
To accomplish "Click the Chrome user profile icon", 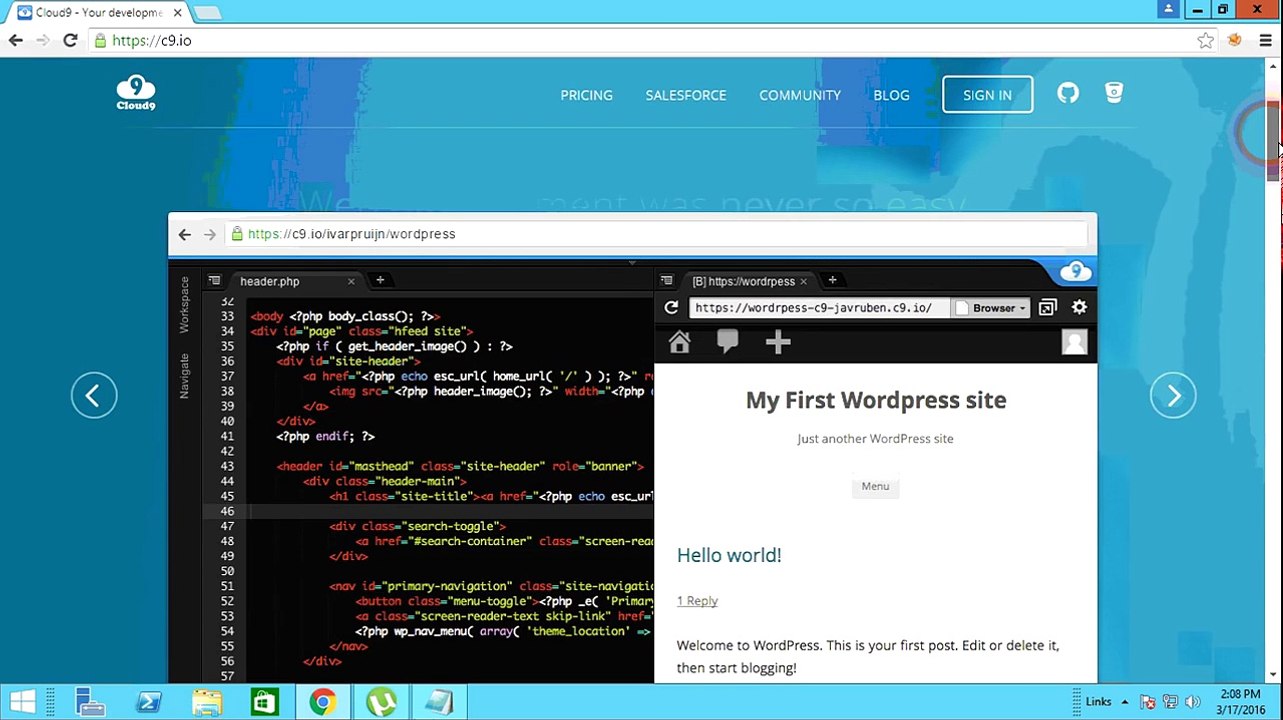I will [x=1169, y=9].
